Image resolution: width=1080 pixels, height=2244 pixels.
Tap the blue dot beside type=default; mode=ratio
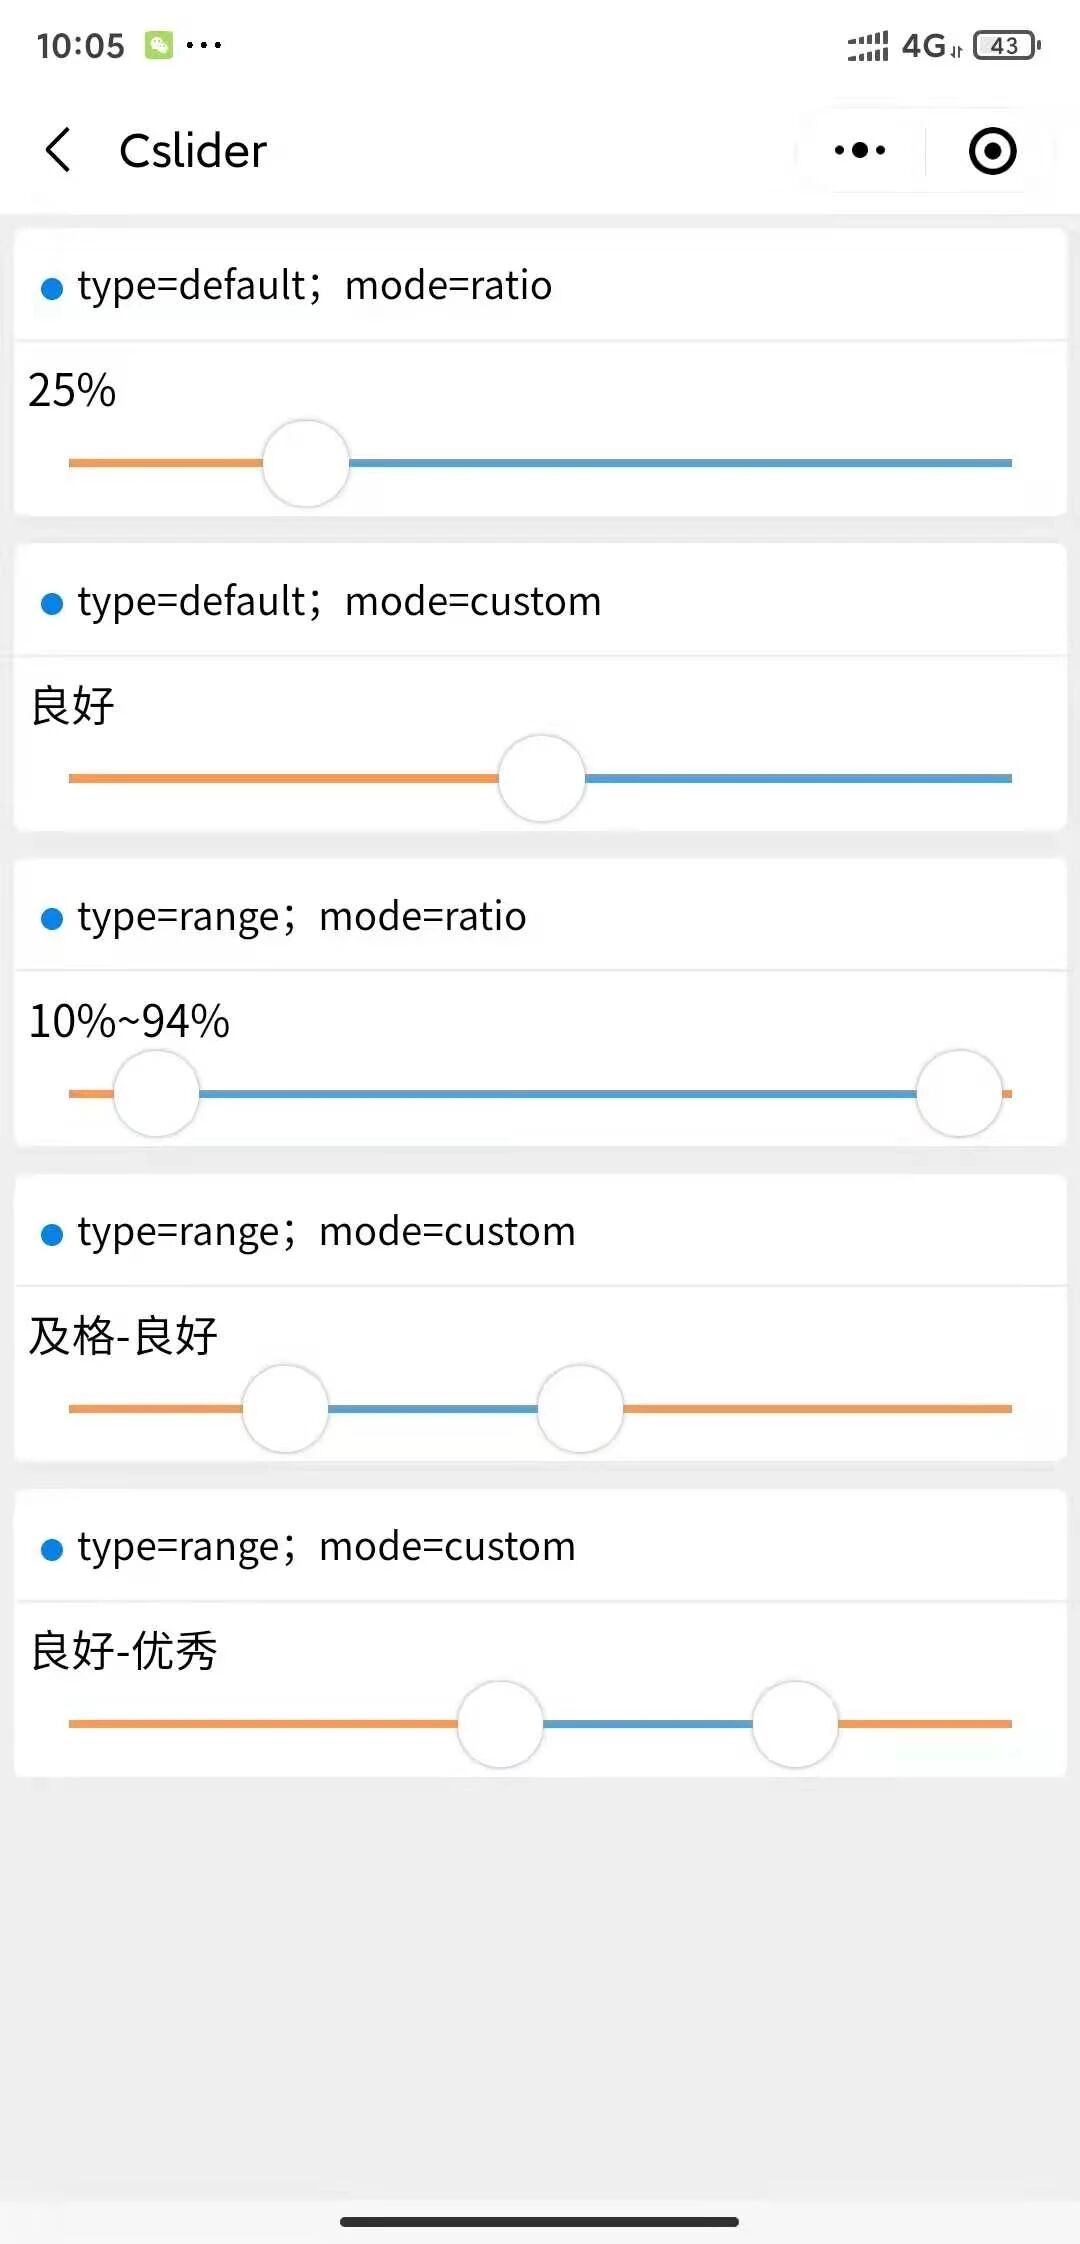tap(52, 288)
